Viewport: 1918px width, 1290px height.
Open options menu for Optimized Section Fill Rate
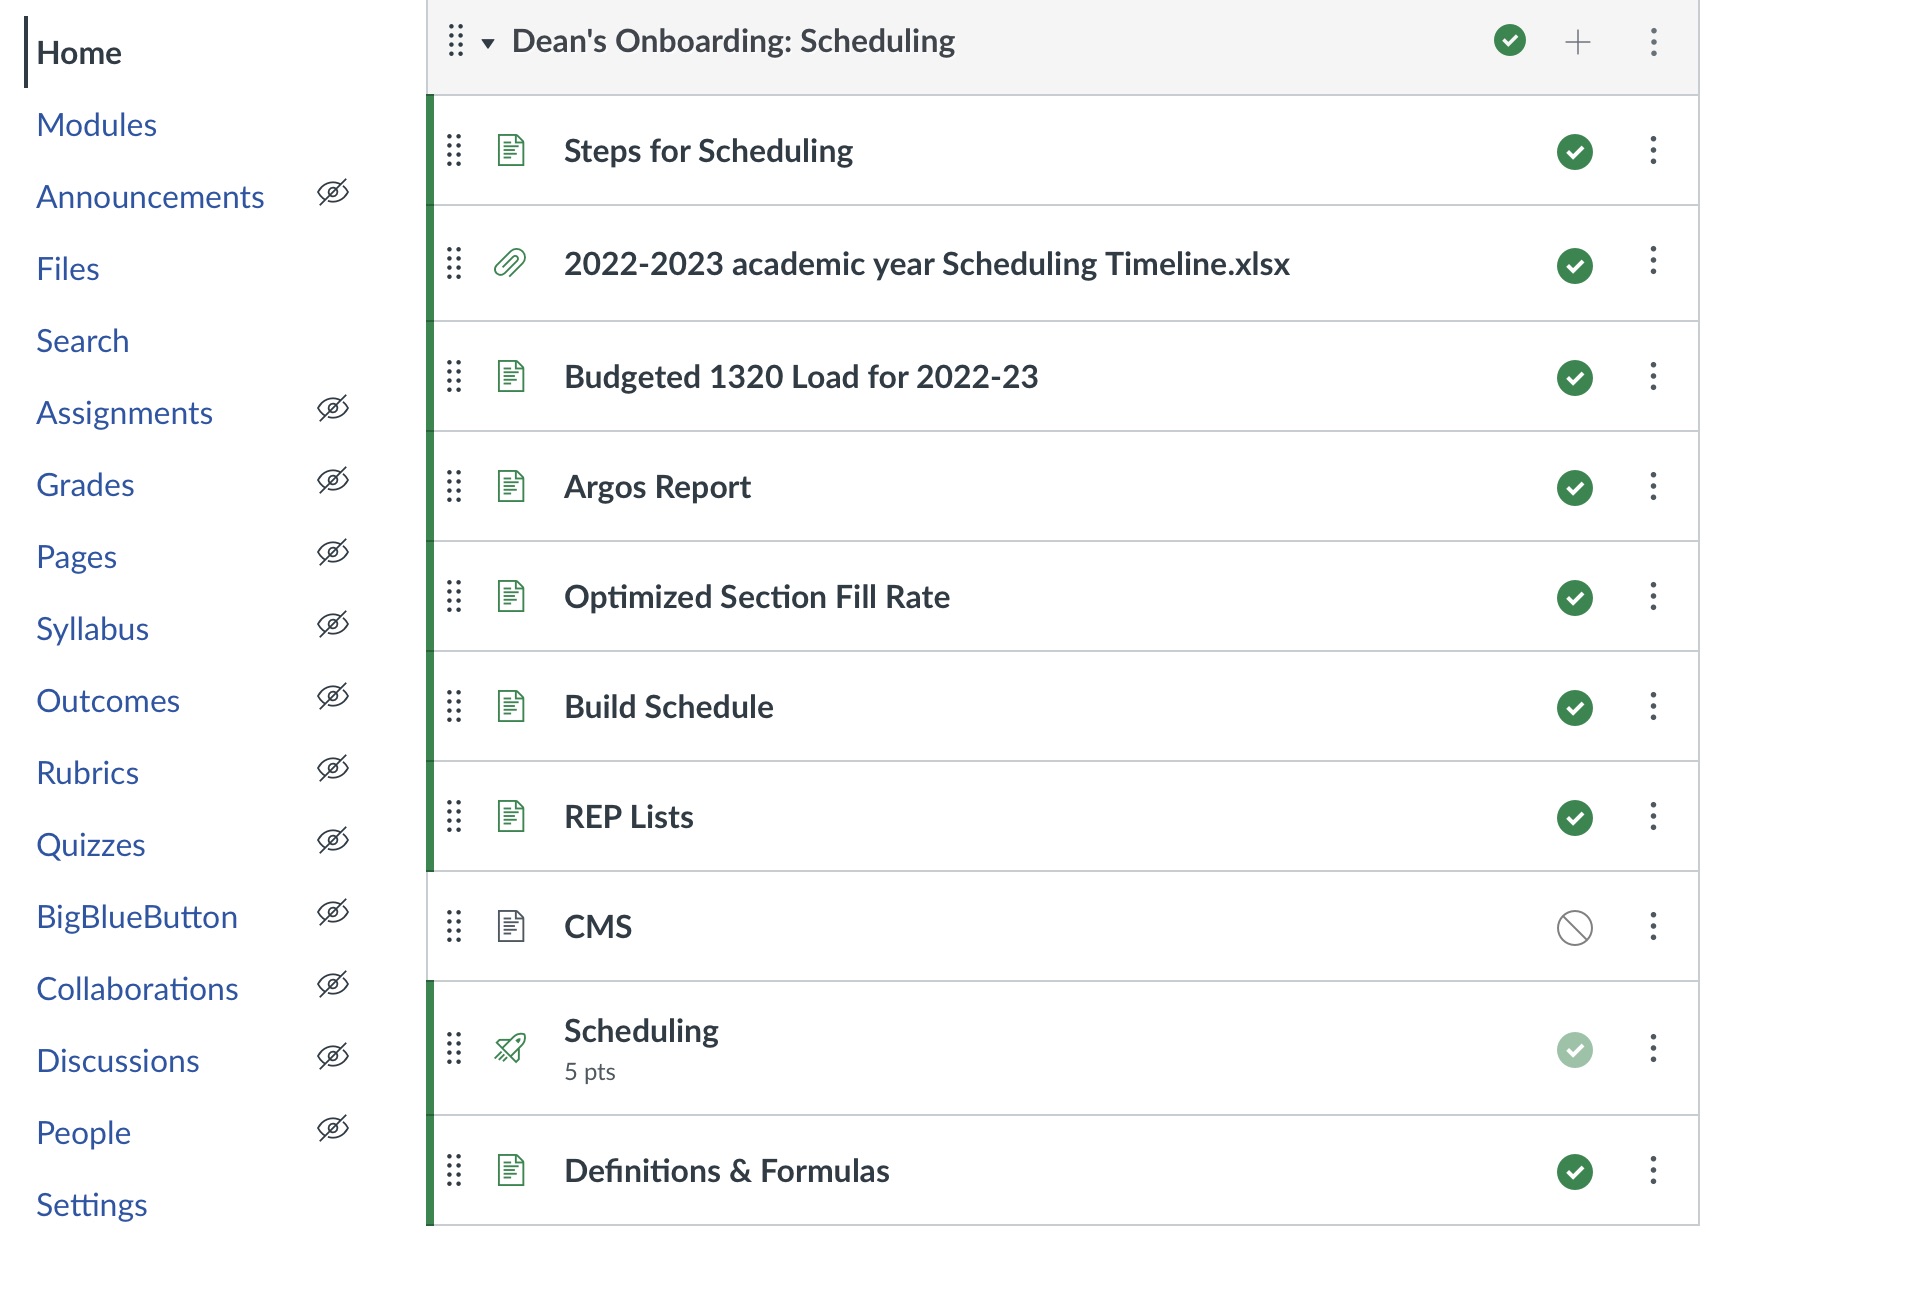click(1653, 597)
